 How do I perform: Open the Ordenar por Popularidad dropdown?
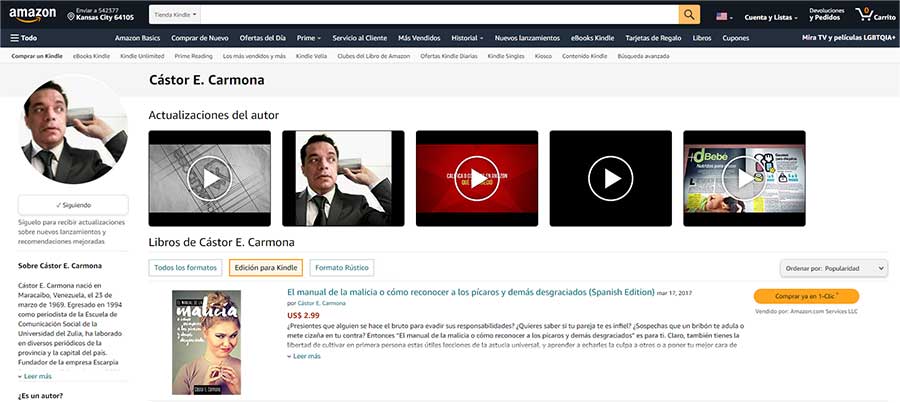tap(833, 268)
